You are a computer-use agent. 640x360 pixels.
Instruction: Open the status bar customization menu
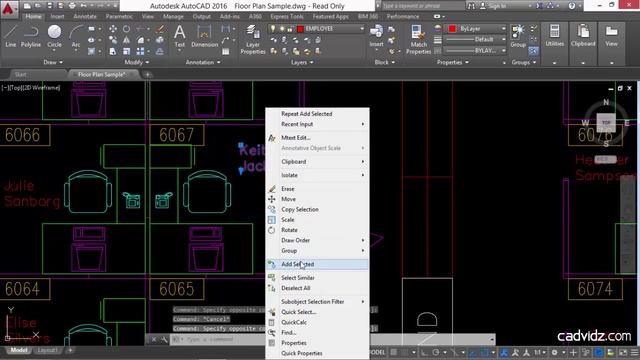pyautogui.click(x=634, y=352)
